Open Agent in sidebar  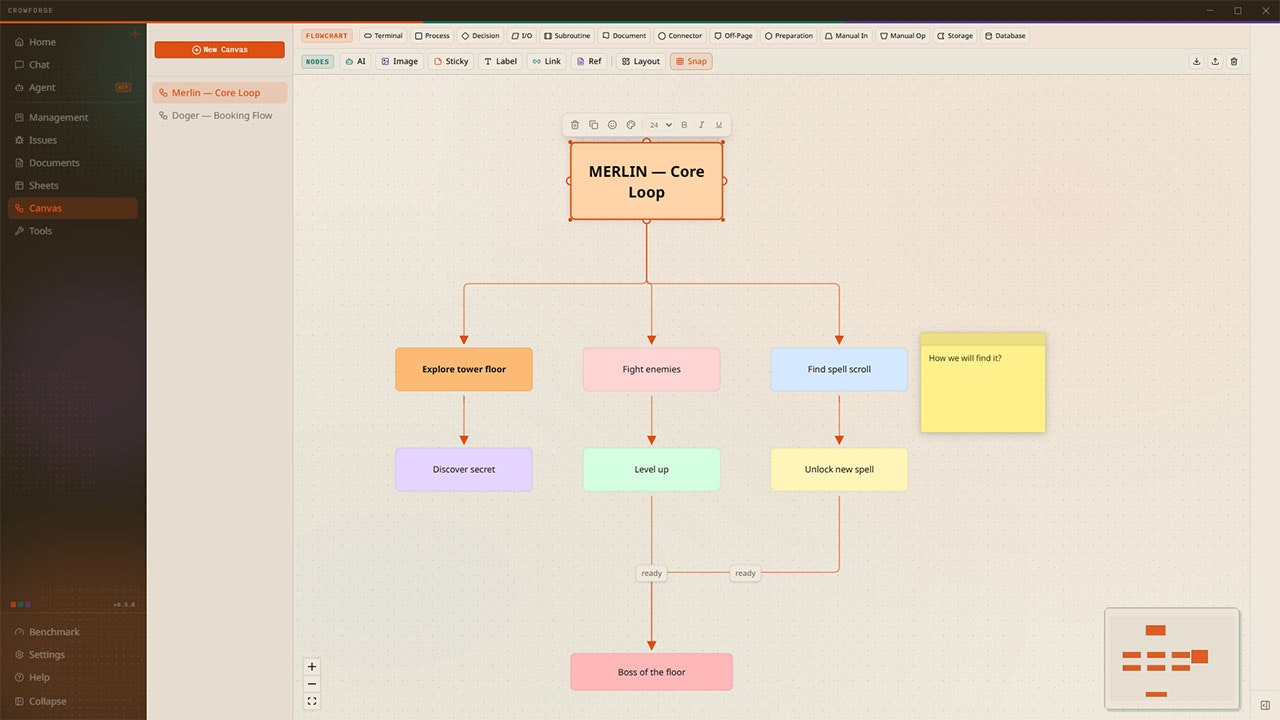73,87
